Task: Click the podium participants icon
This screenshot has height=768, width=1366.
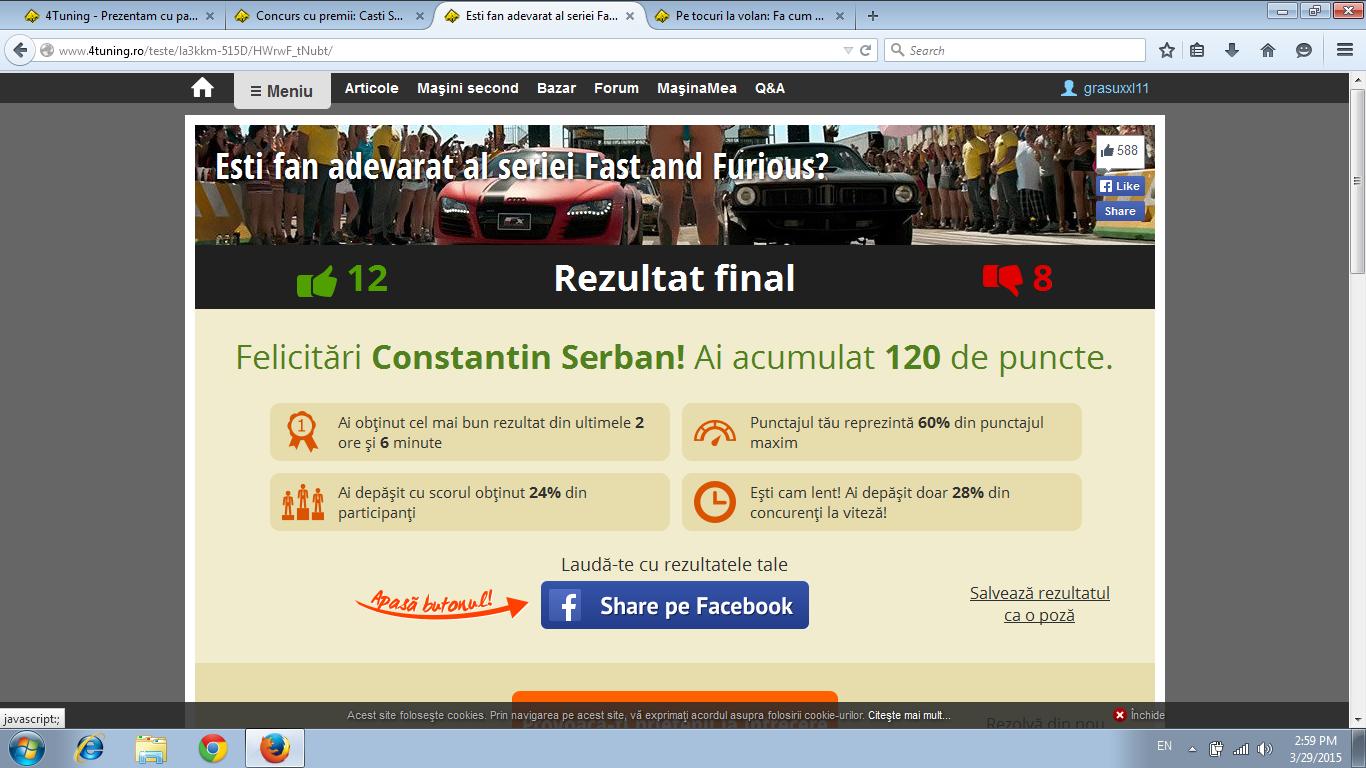Action: tap(303, 502)
